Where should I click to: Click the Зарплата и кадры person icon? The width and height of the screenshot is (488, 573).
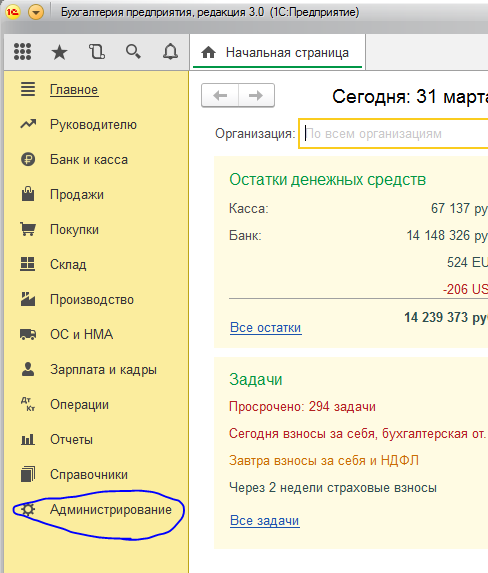(x=28, y=369)
